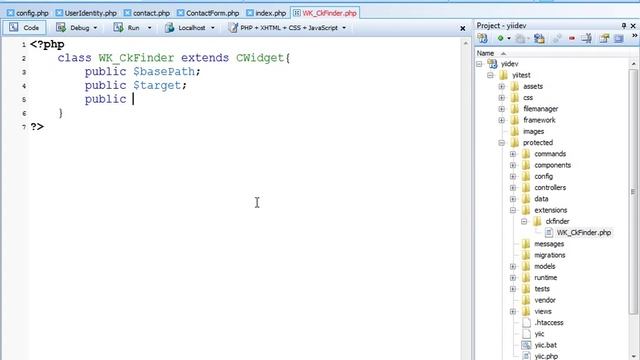Open the document type dropdown arrow
The width and height of the screenshot is (640, 360).
coord(344,28)
